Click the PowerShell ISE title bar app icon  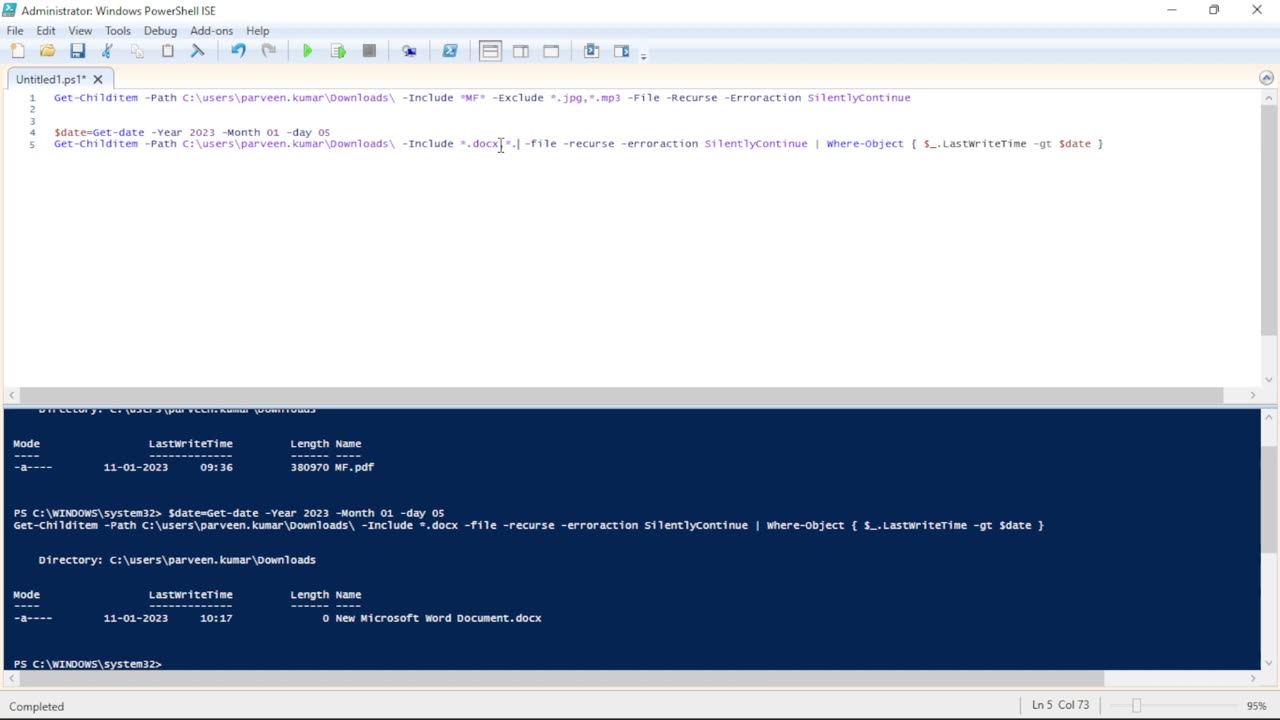coord(10,10)
